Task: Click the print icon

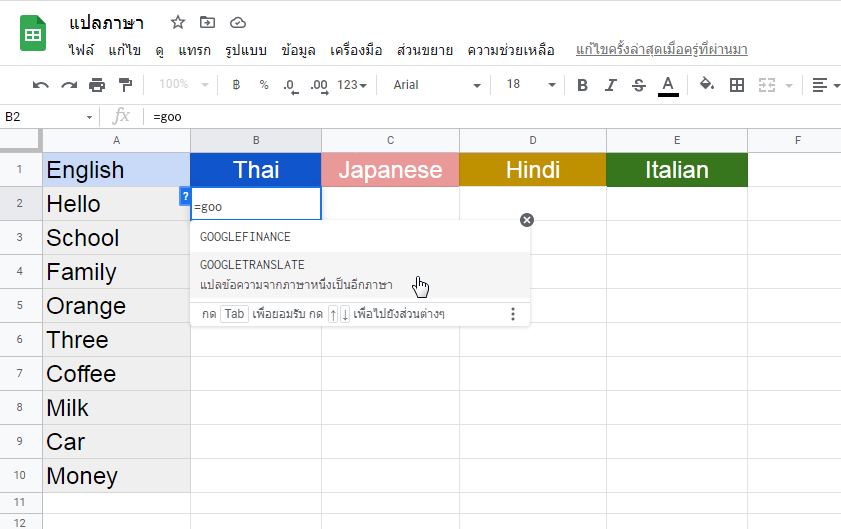Action: pyautogui.click(x=97, y=85)
